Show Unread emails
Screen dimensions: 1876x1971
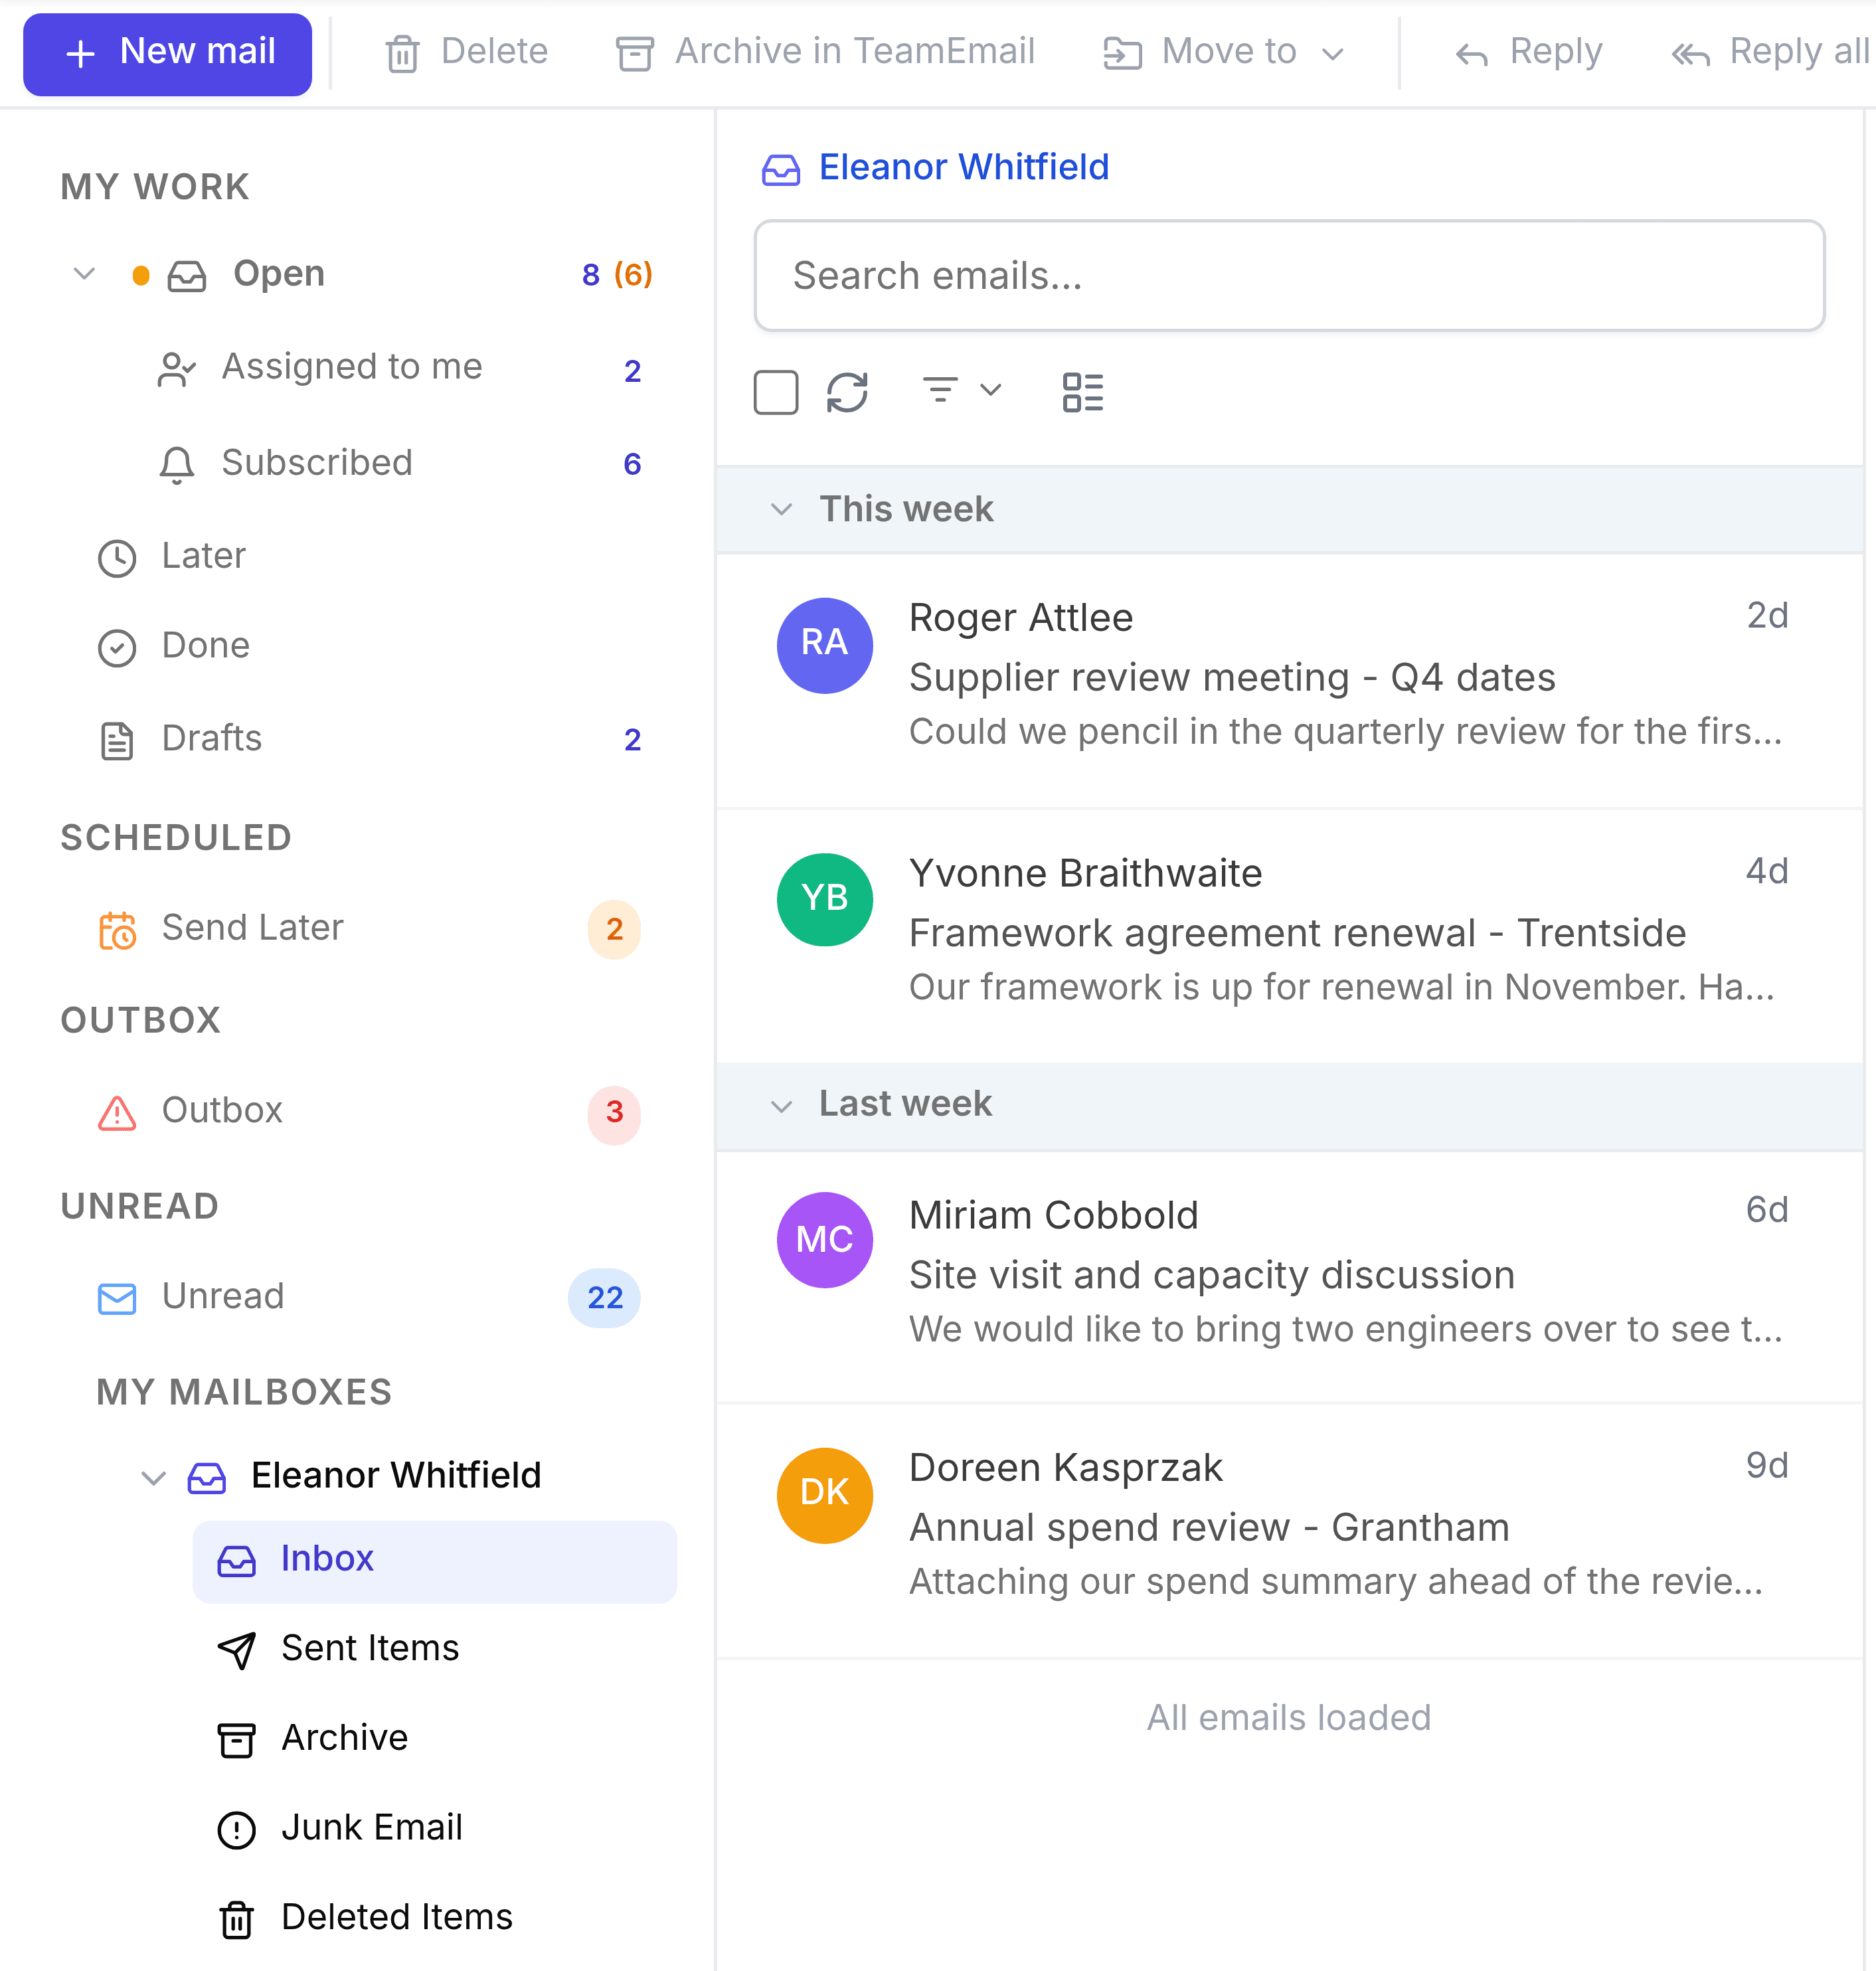370,1297
